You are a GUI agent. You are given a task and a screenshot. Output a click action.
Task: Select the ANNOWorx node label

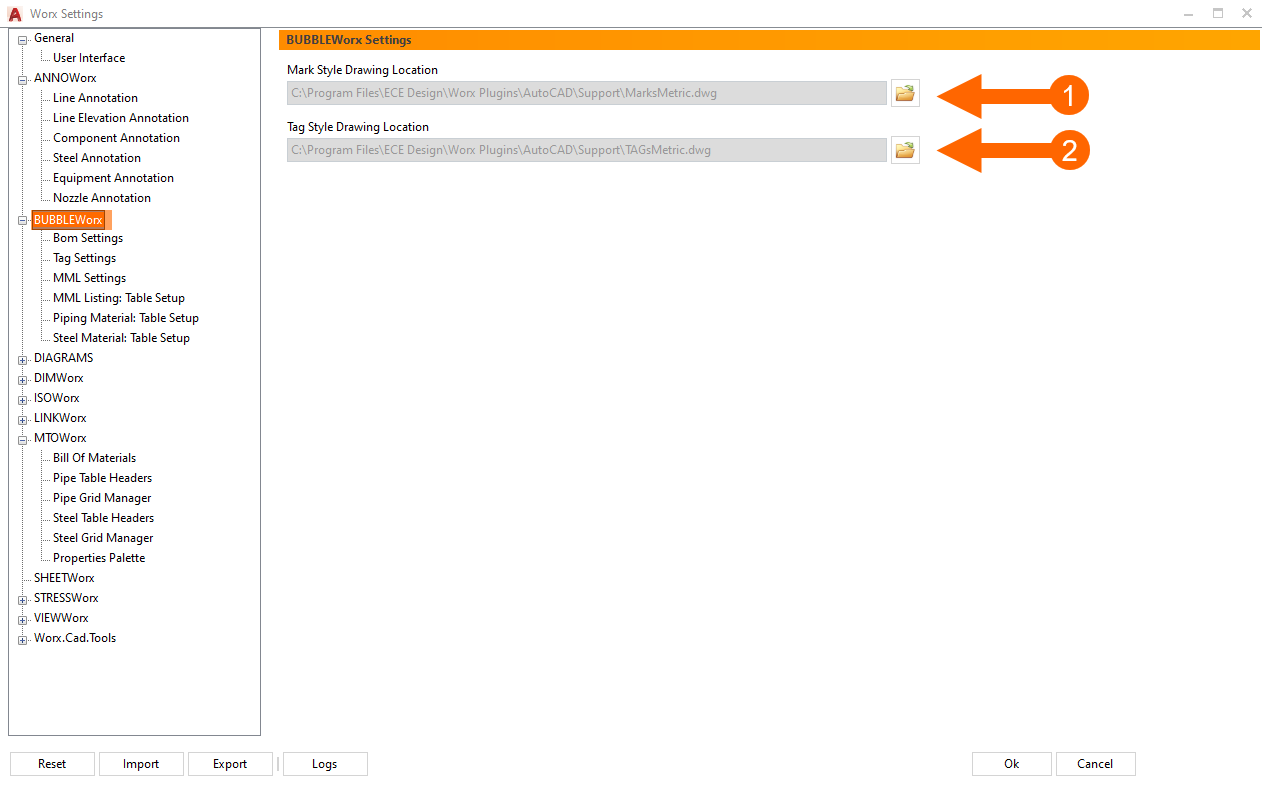65,78
